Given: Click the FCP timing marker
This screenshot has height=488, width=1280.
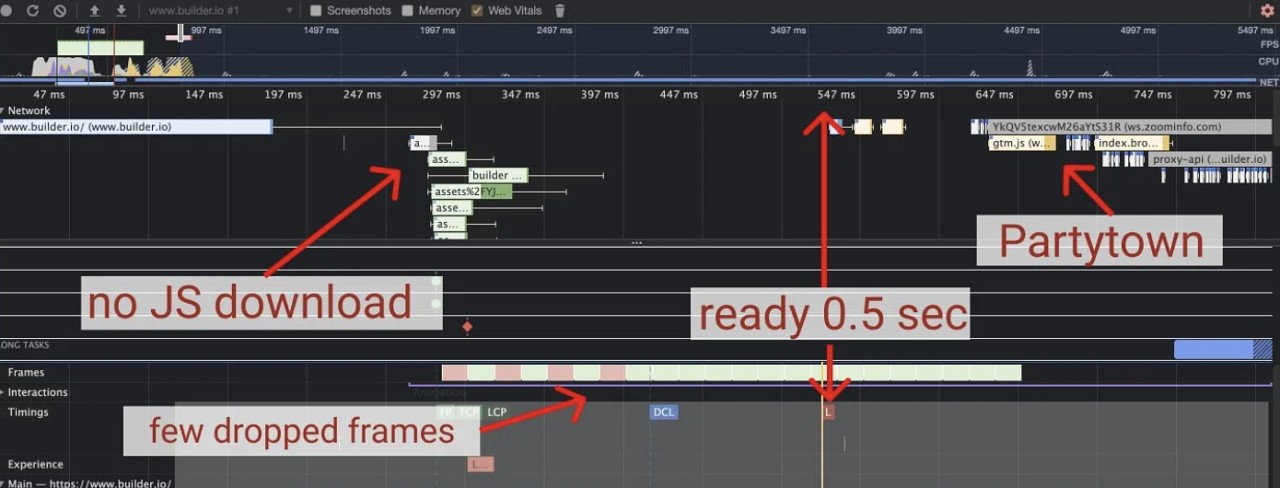Looking at the screenshot, I should 469,412.
